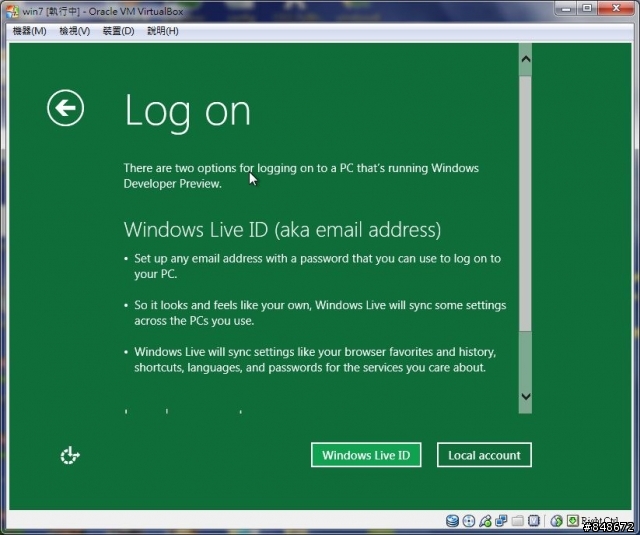640x535 pixels.
Task: Open the 檢視(V) menu
Action: click(74, 31)
